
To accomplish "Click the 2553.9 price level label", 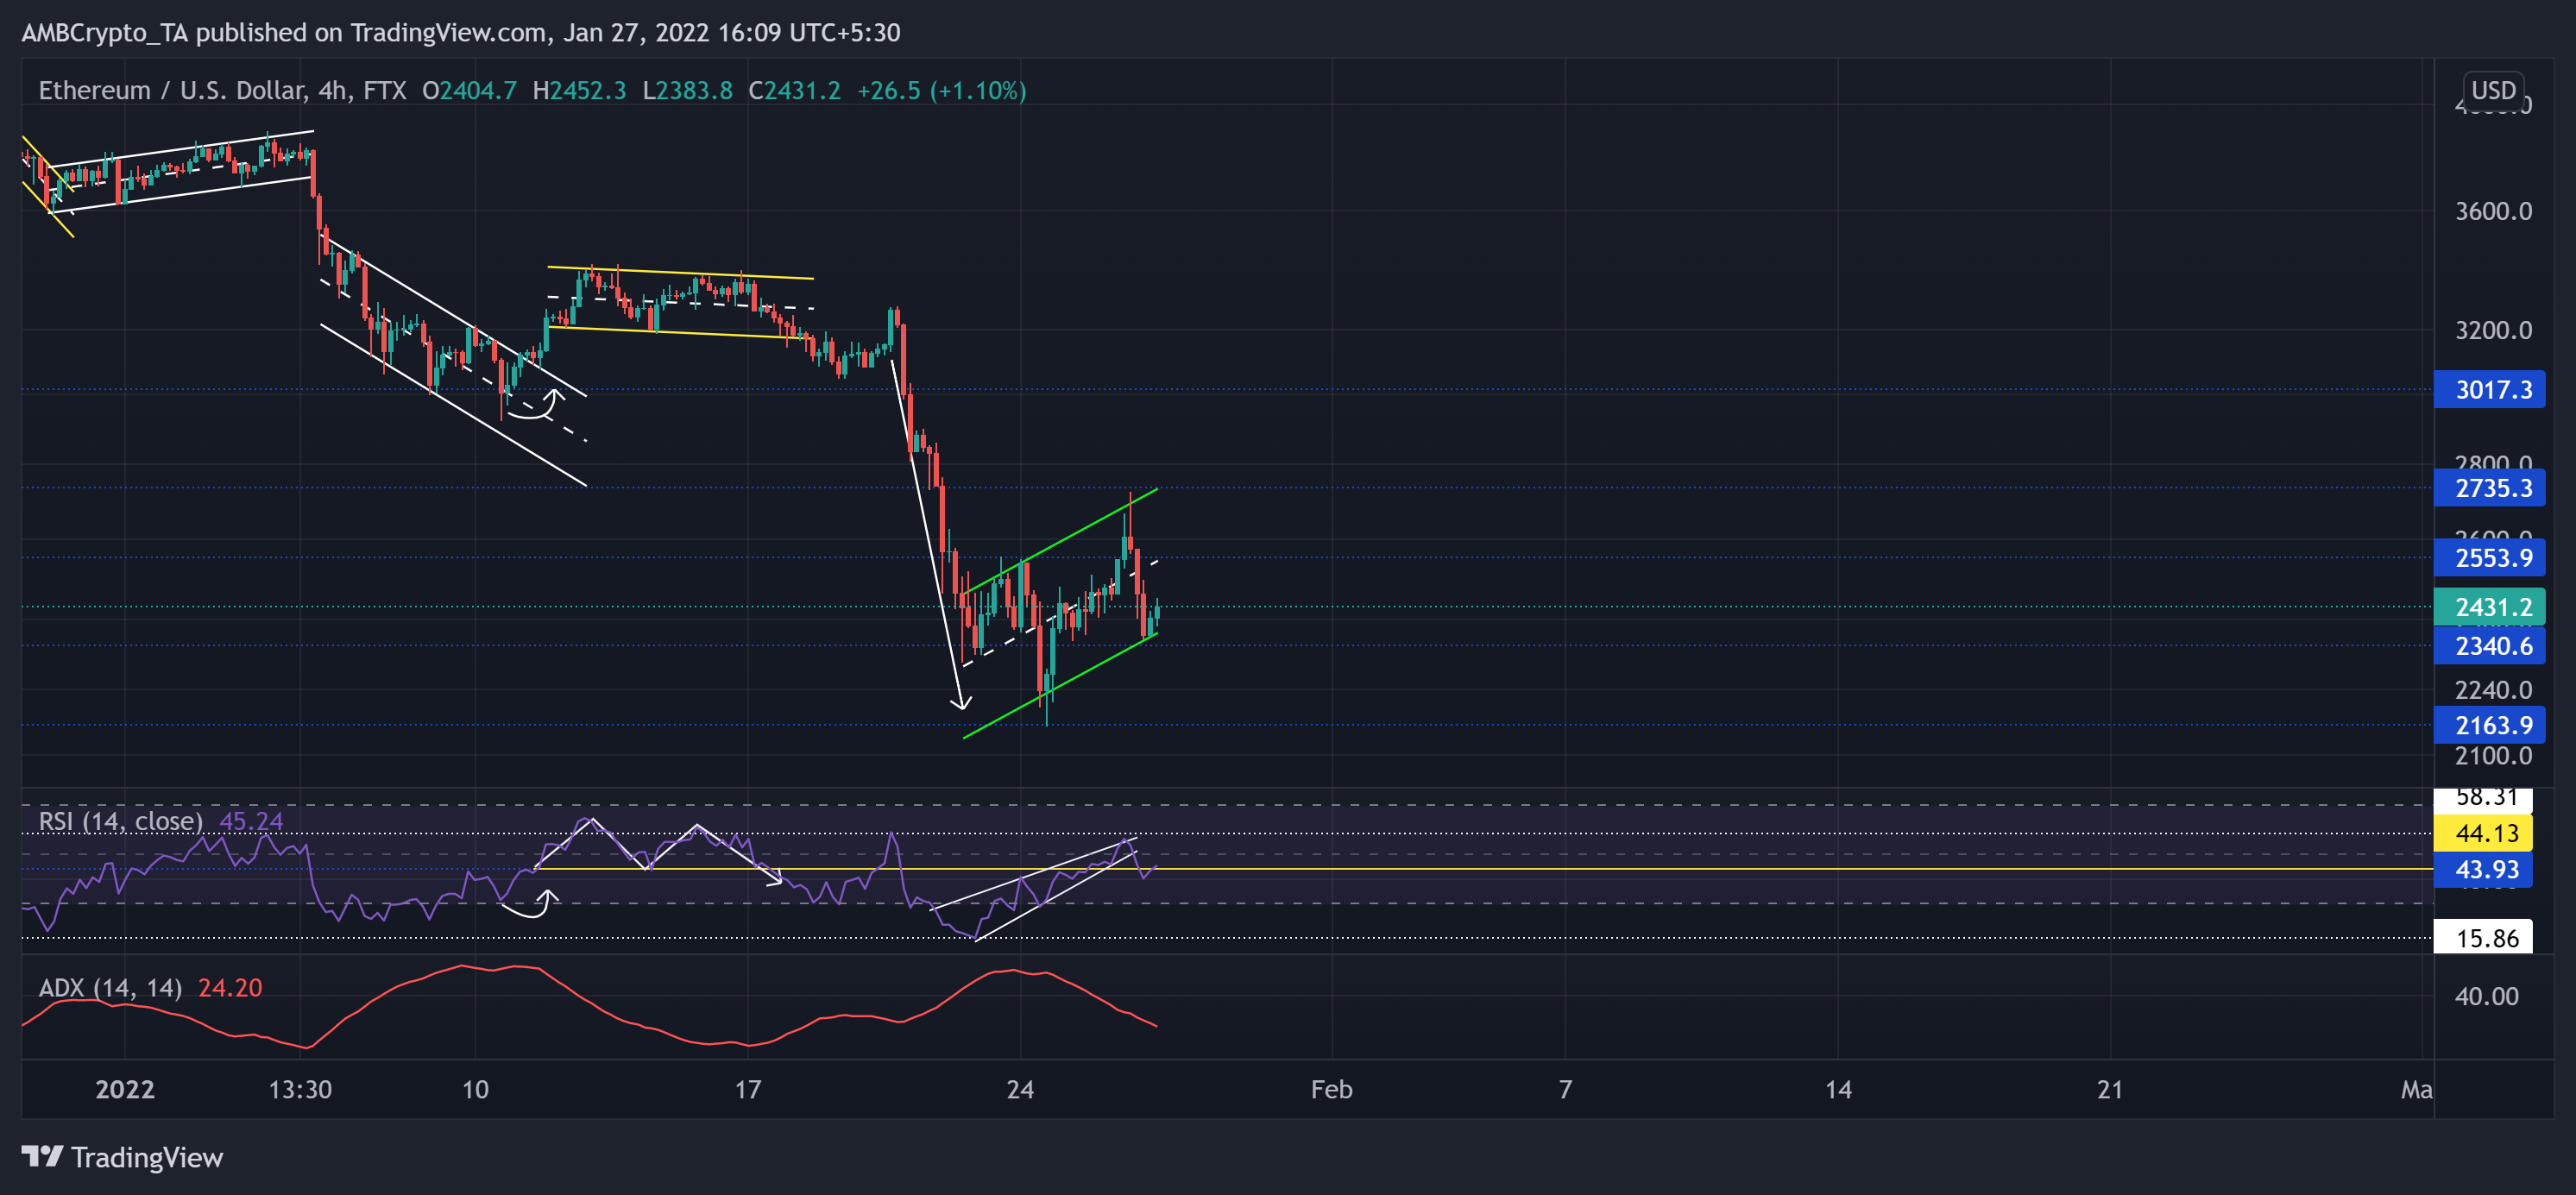I will (2489, 558).
